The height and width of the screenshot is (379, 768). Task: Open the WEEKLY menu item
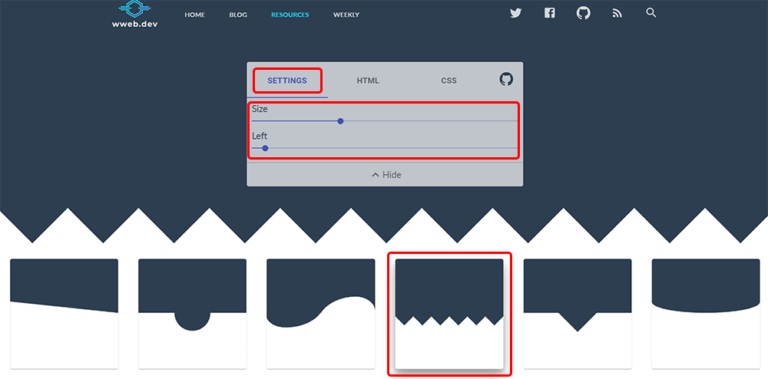click(346, 15)
